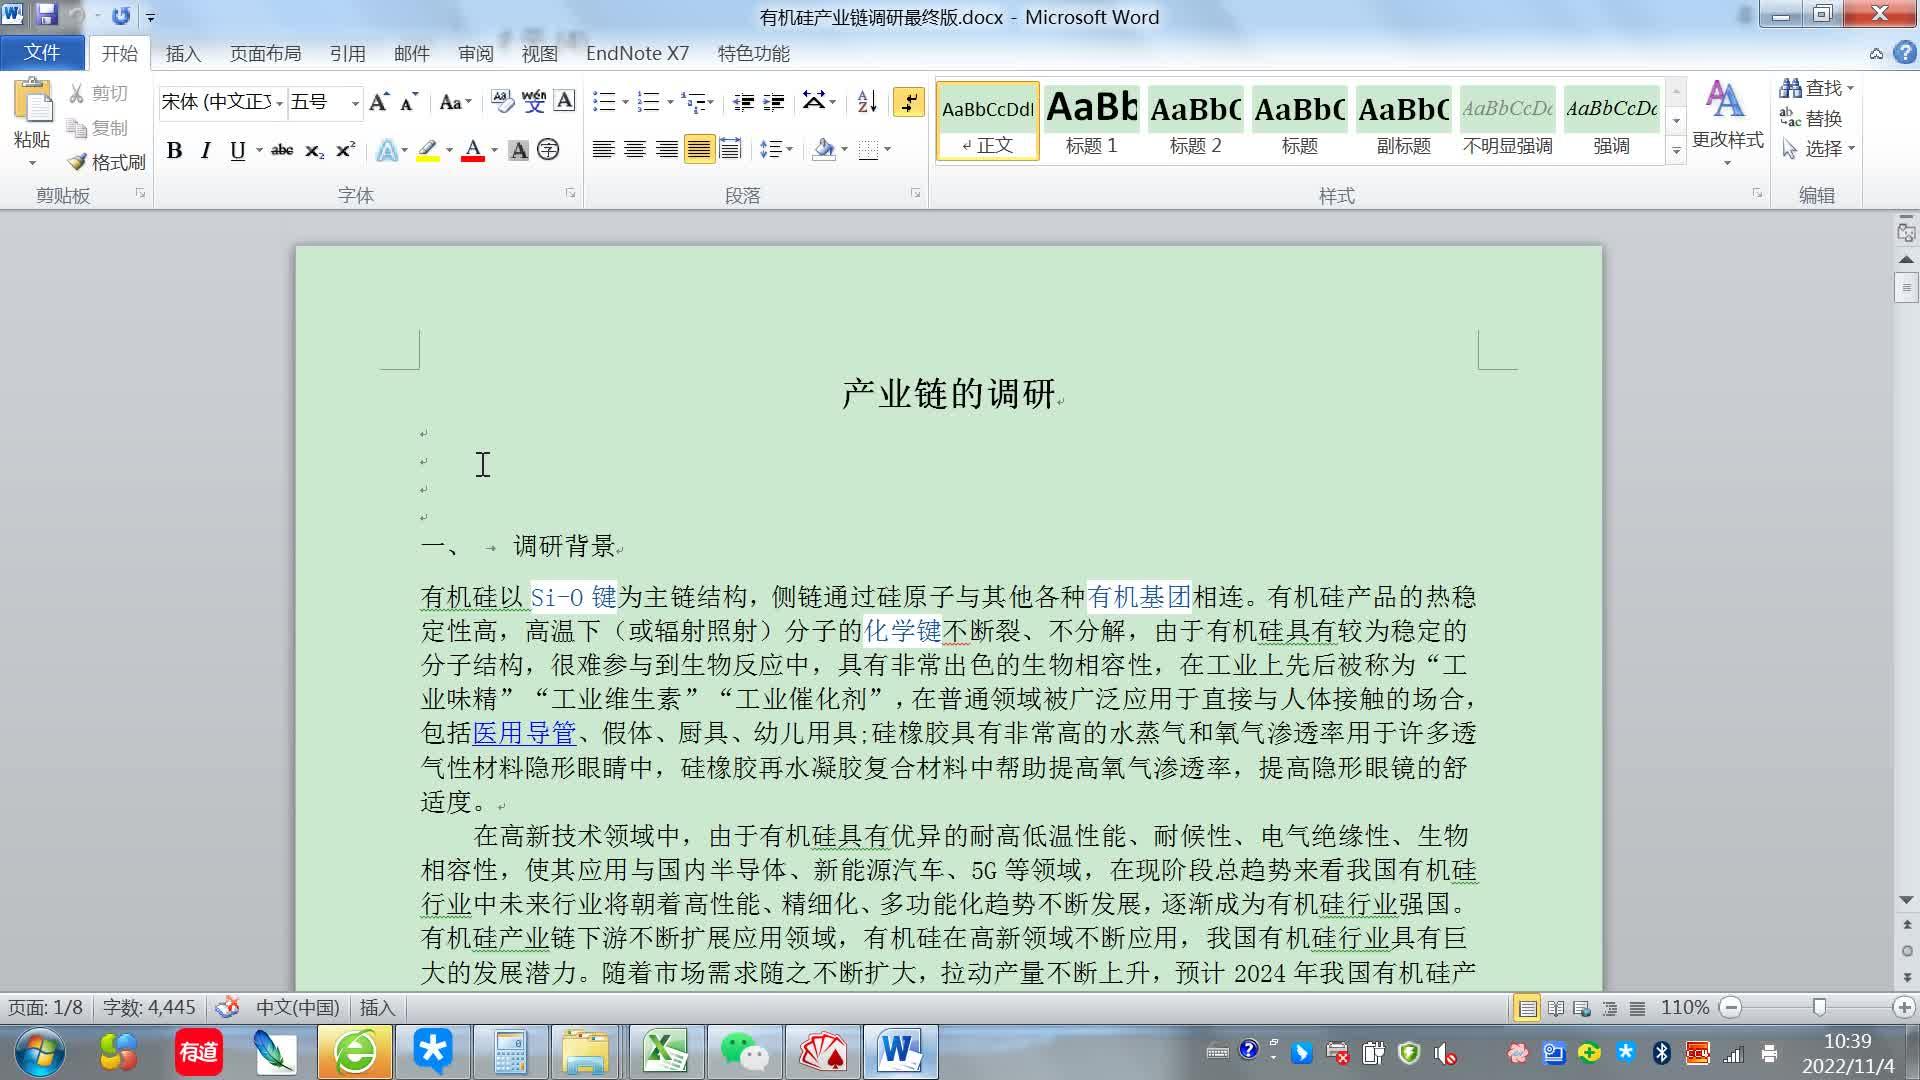Apply the Heading 2 (标题 2) style
This screenshot has height=1080, width=1920.
coord(1195,121)
